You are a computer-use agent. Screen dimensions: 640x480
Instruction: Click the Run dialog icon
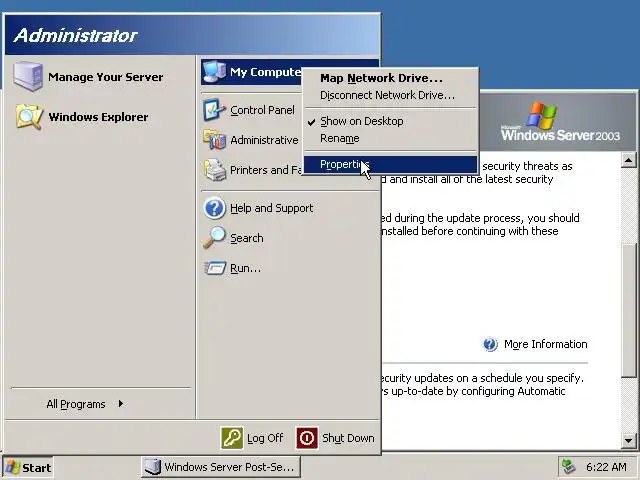215,268
